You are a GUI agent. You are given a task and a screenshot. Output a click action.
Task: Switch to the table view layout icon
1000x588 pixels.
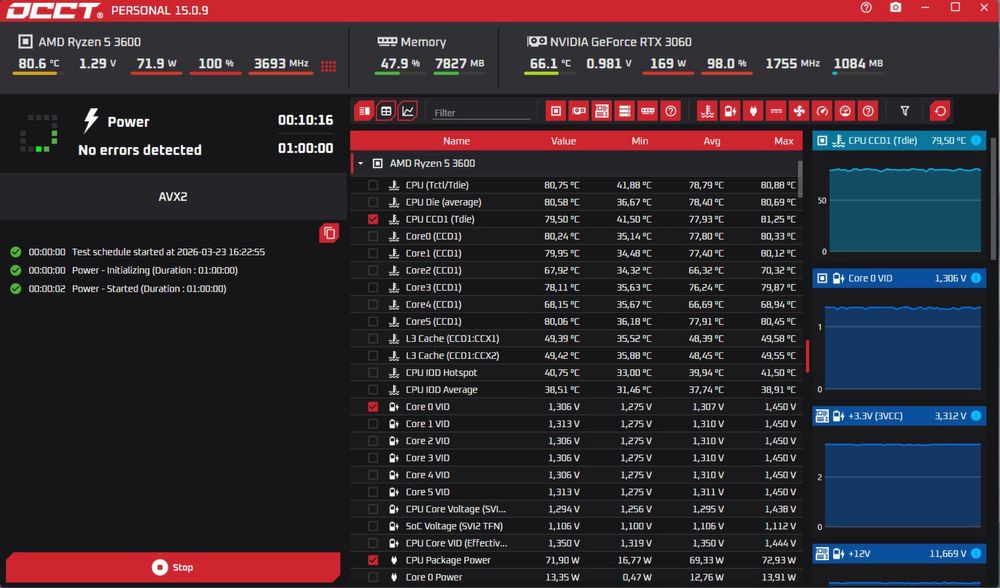click(x=386, y=111)
